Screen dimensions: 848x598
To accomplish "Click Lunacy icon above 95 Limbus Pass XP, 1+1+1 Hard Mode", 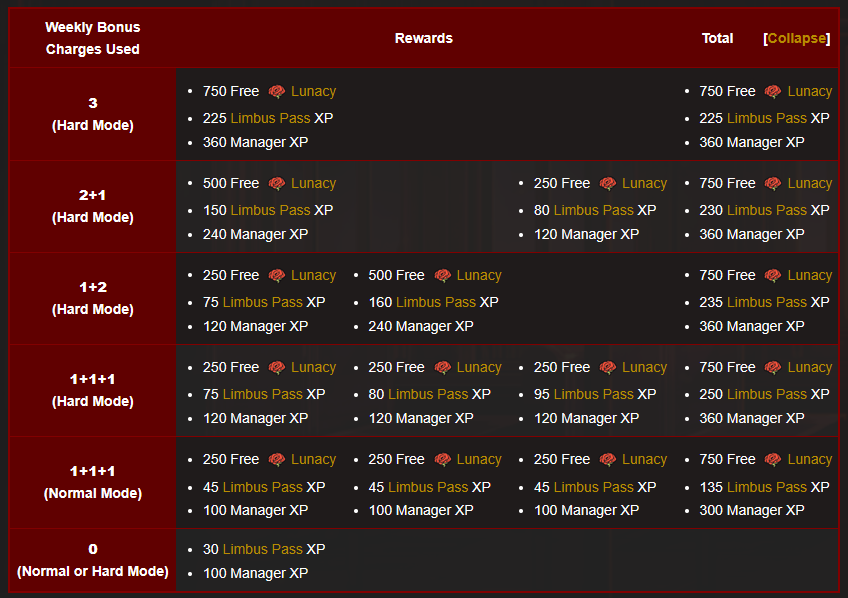I will pos(607,367).
